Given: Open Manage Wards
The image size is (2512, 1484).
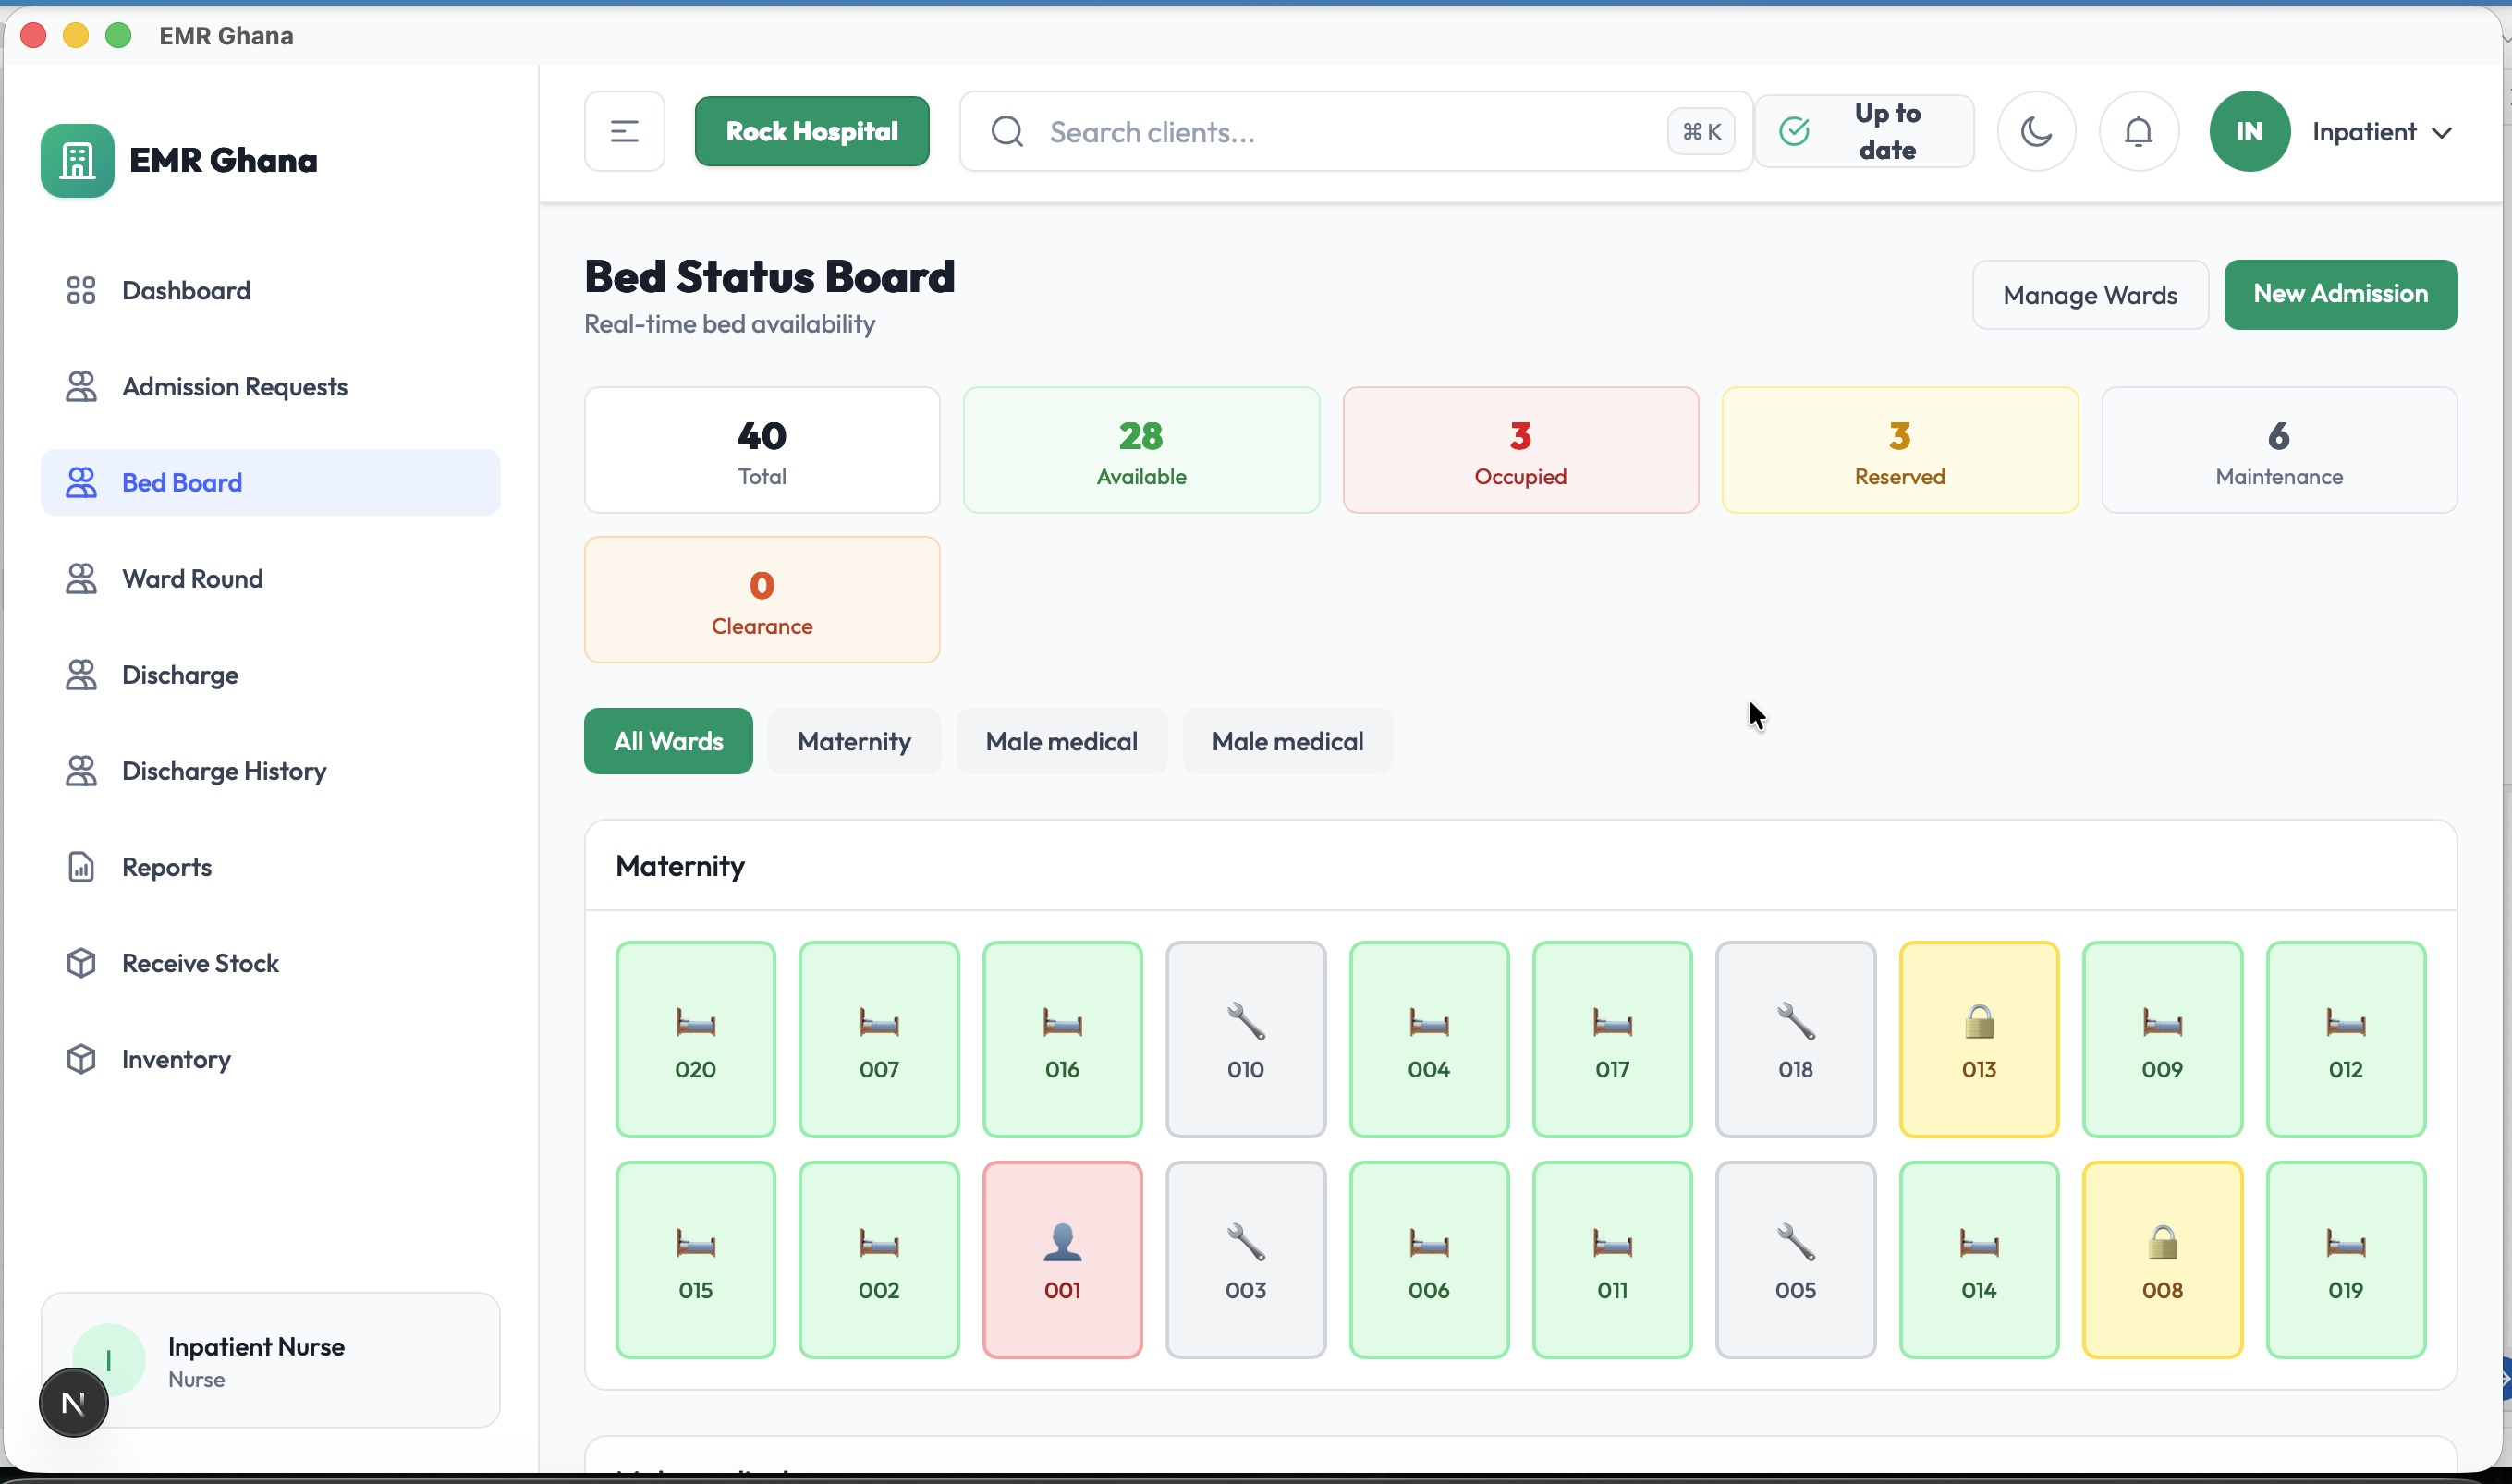Looking at the screenshot, I should coord(2089,294).
